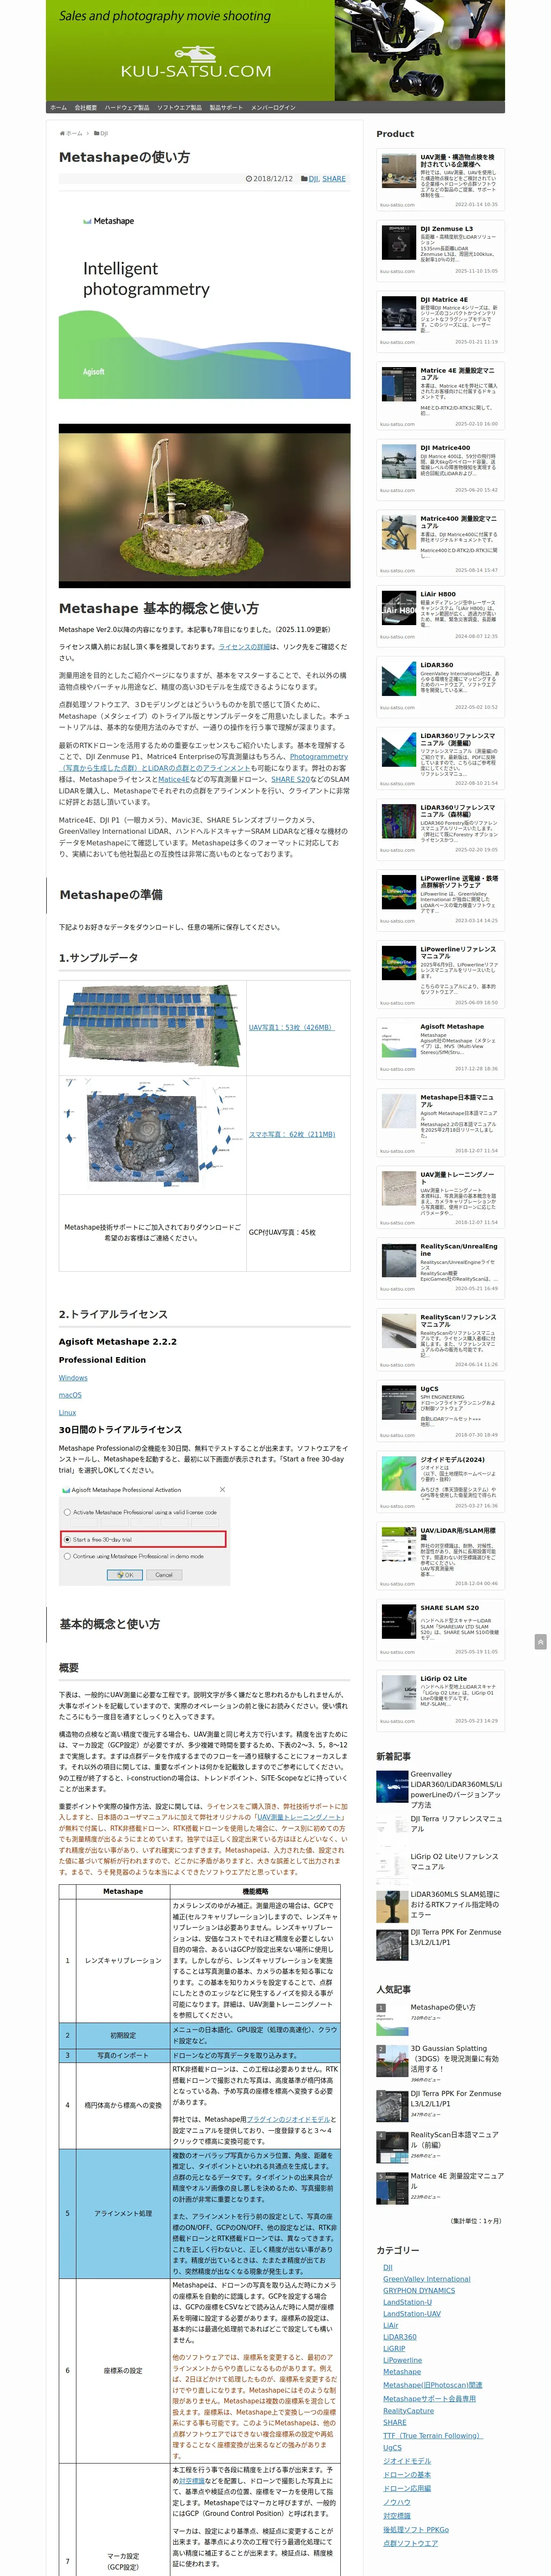Image resolution: width=551 pixels, height=2576 pixels.
Task: Click the macOS download link
Action: click(x=70, y=1394)
